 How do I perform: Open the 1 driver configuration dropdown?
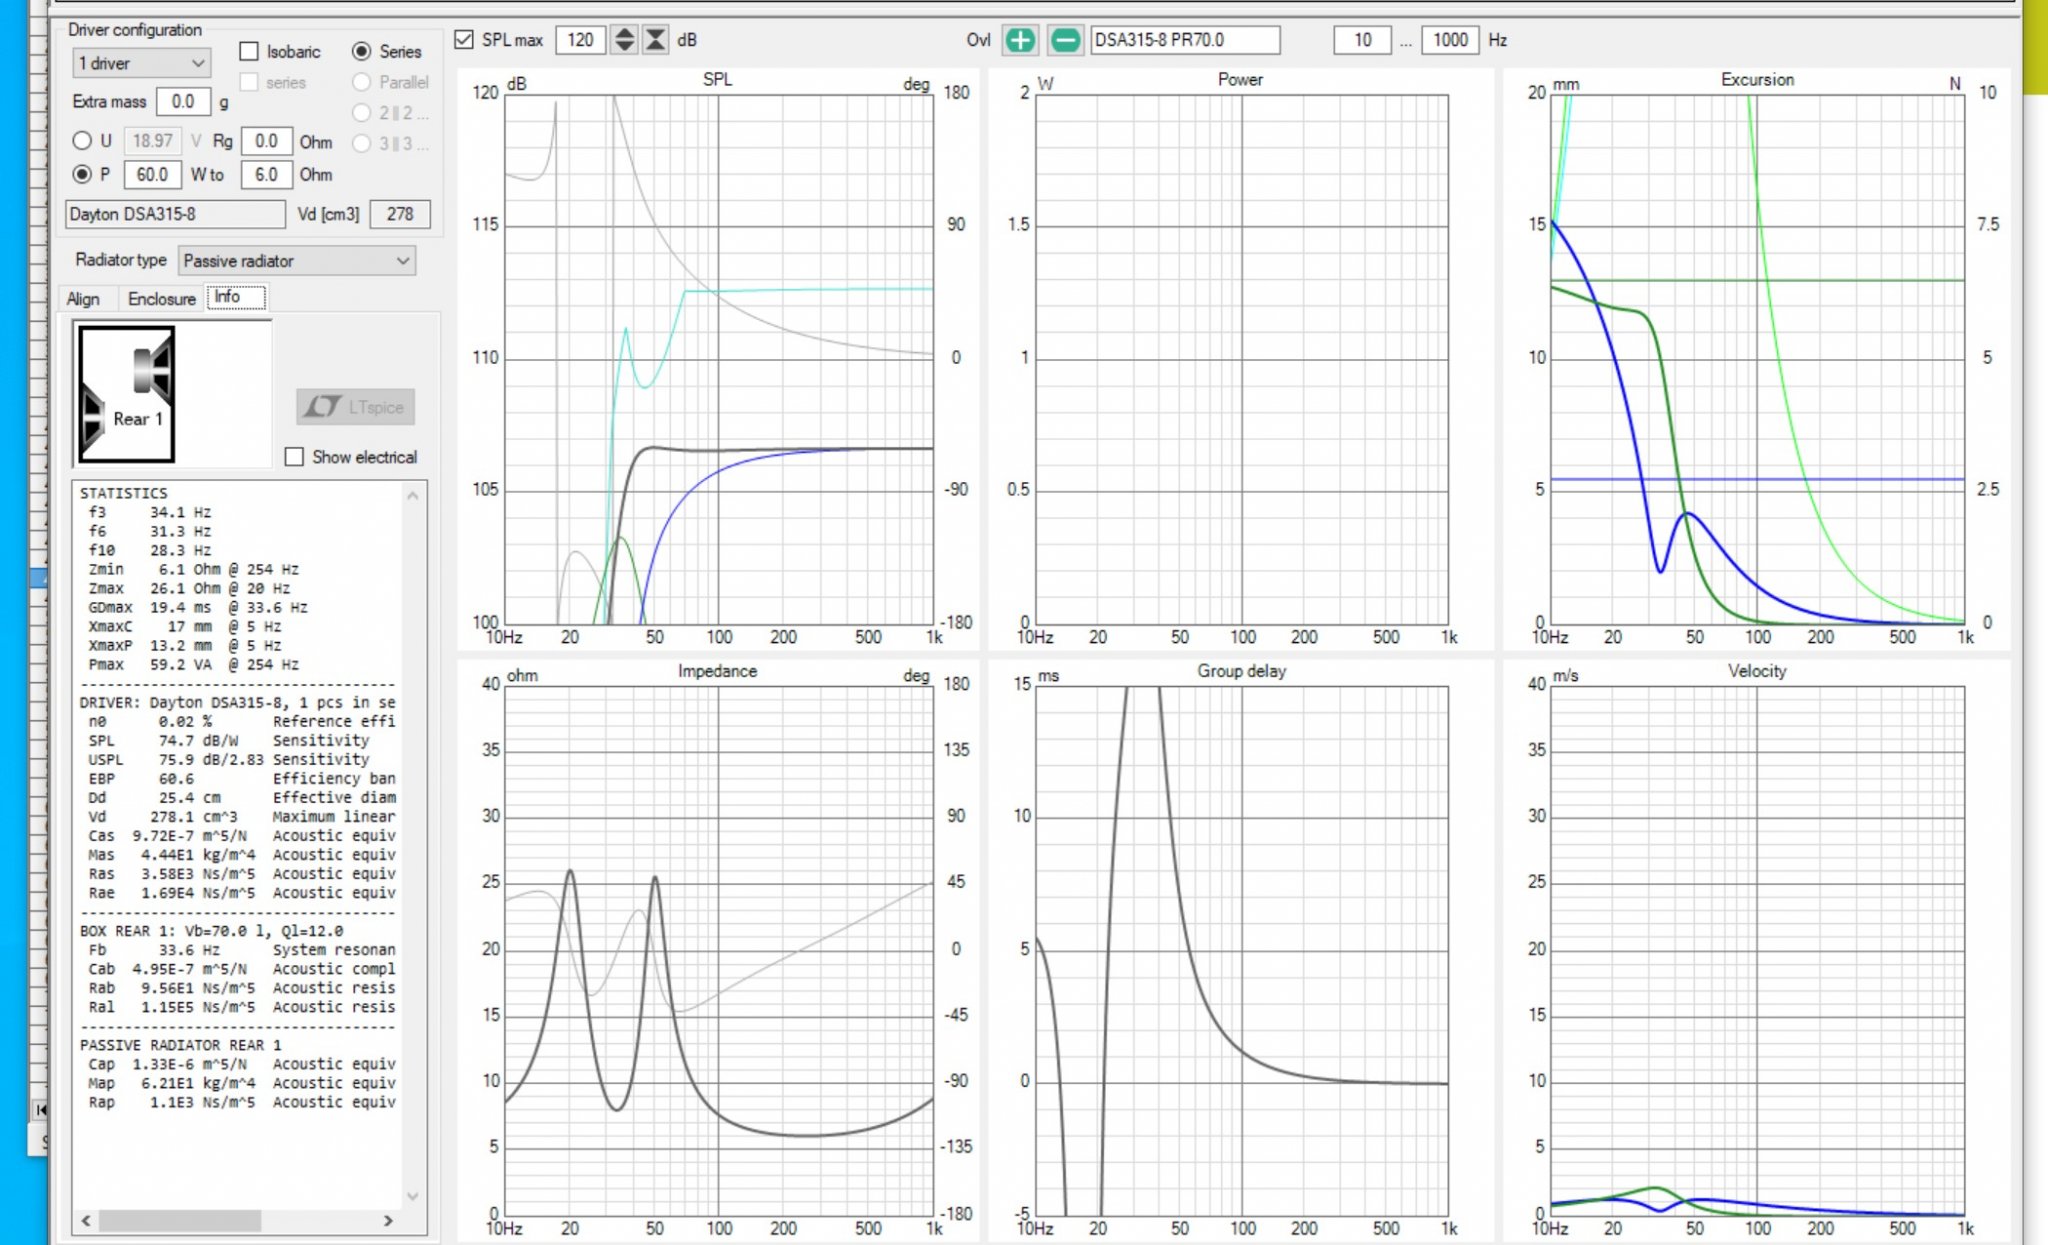tap(141, 63)
